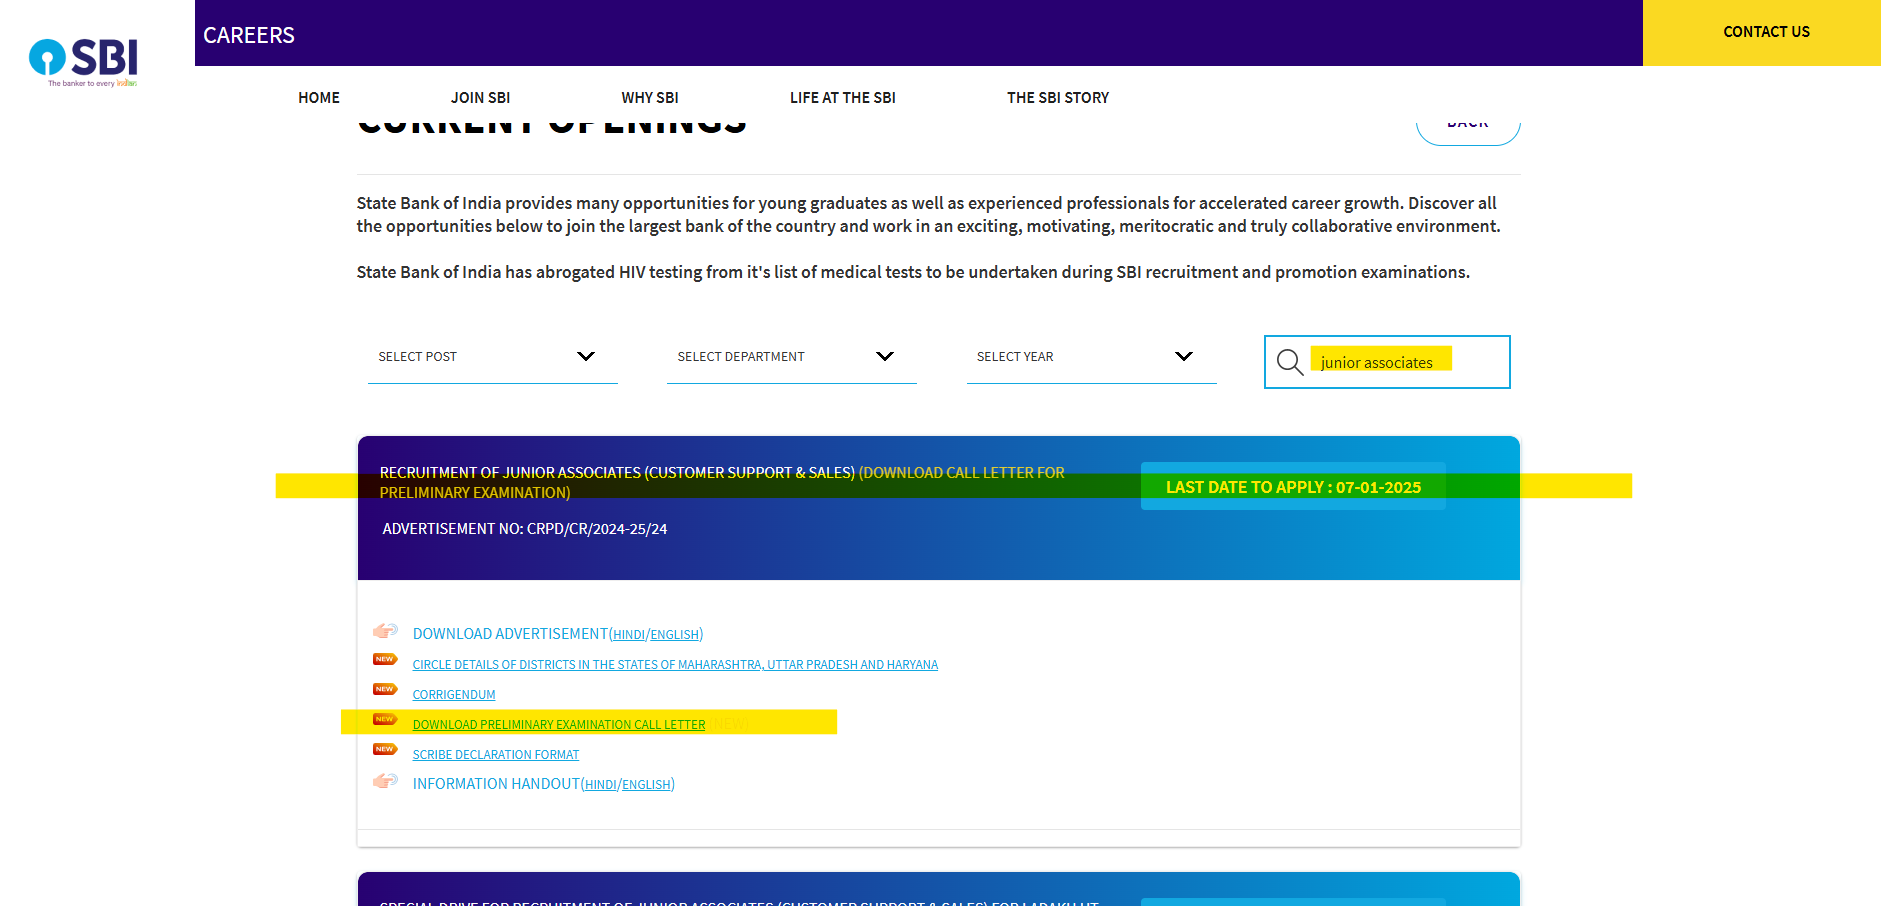Click the Last Date to Apply banner
Viewport: 1881px width, 906px height.
click(1293, 487)
